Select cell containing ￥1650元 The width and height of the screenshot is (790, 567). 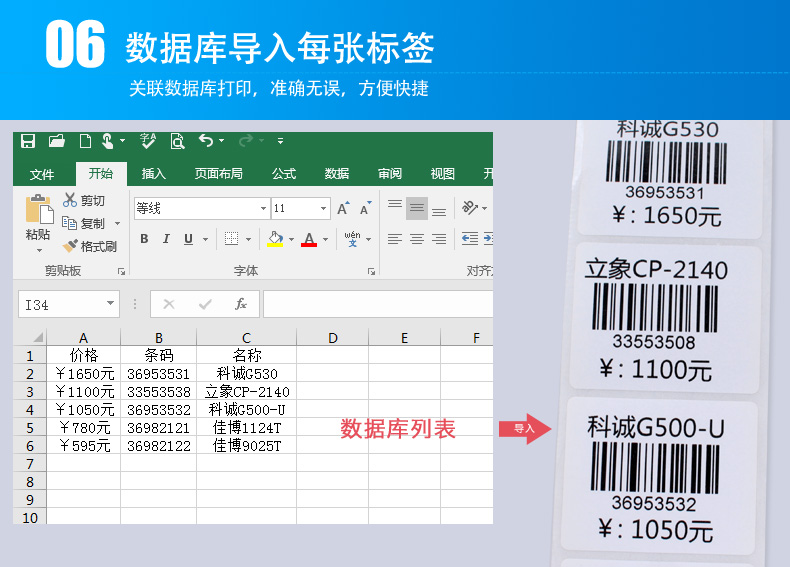click(84, 373)
